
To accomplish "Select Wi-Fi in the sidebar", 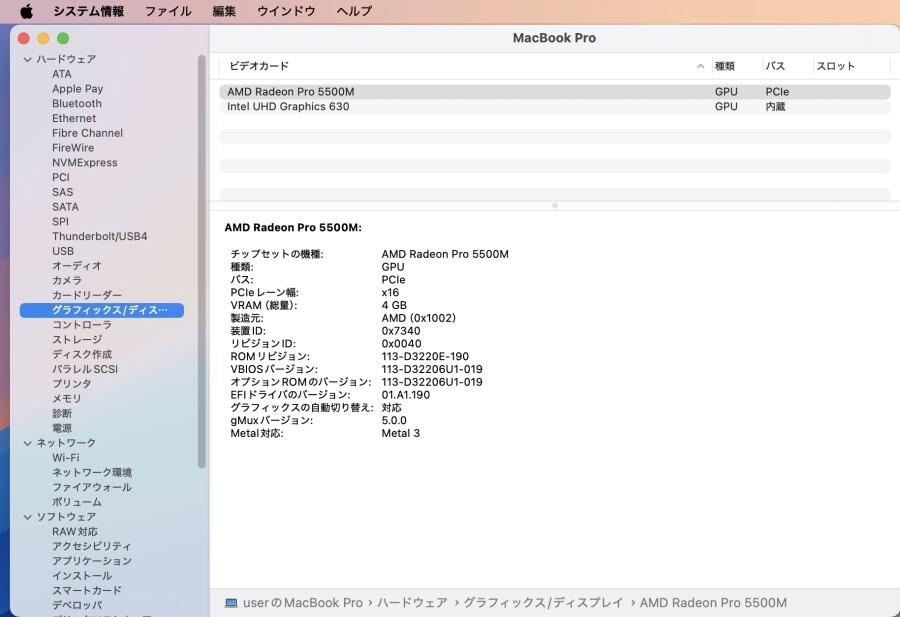I will click(65, 458).
